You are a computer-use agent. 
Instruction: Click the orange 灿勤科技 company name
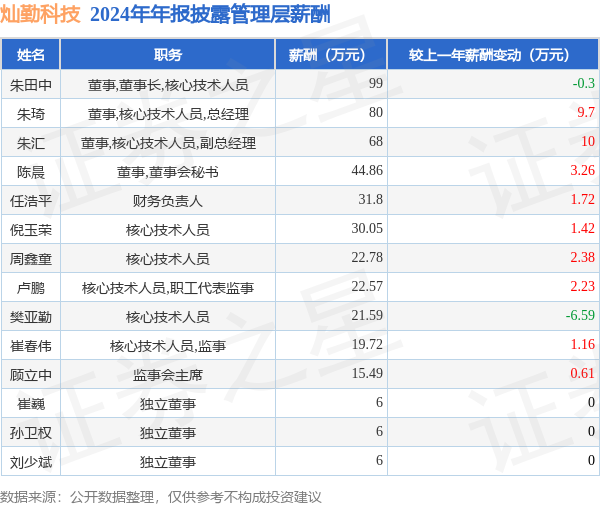[x=41, y=15]
